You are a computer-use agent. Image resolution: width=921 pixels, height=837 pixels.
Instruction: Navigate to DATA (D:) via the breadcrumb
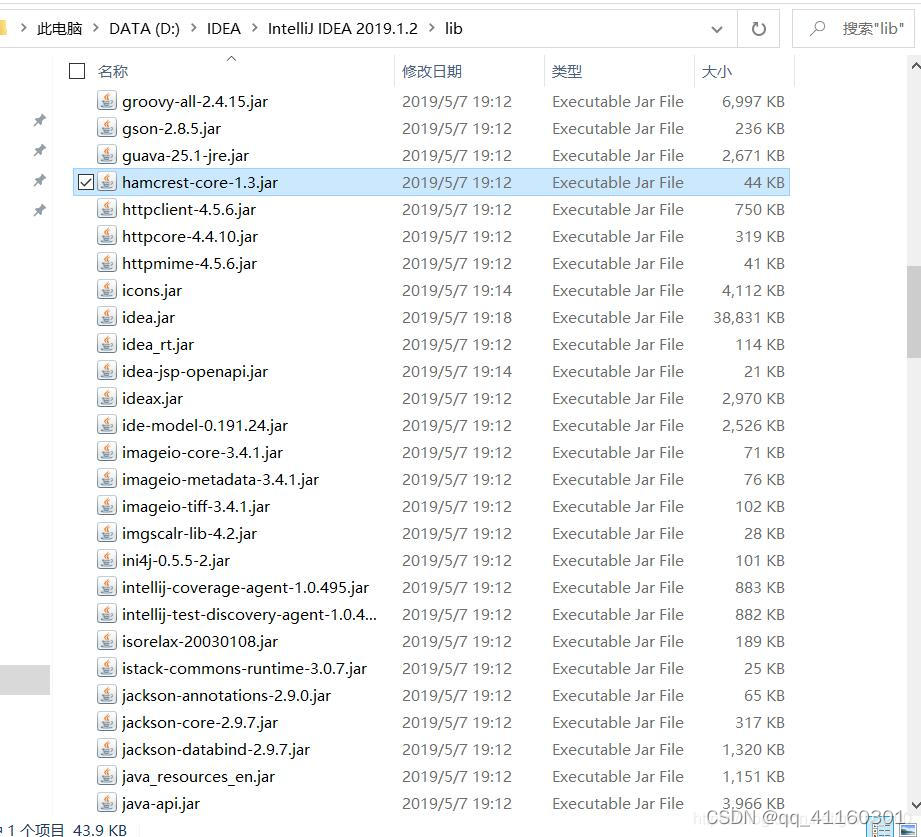click(x=144, y=28)
